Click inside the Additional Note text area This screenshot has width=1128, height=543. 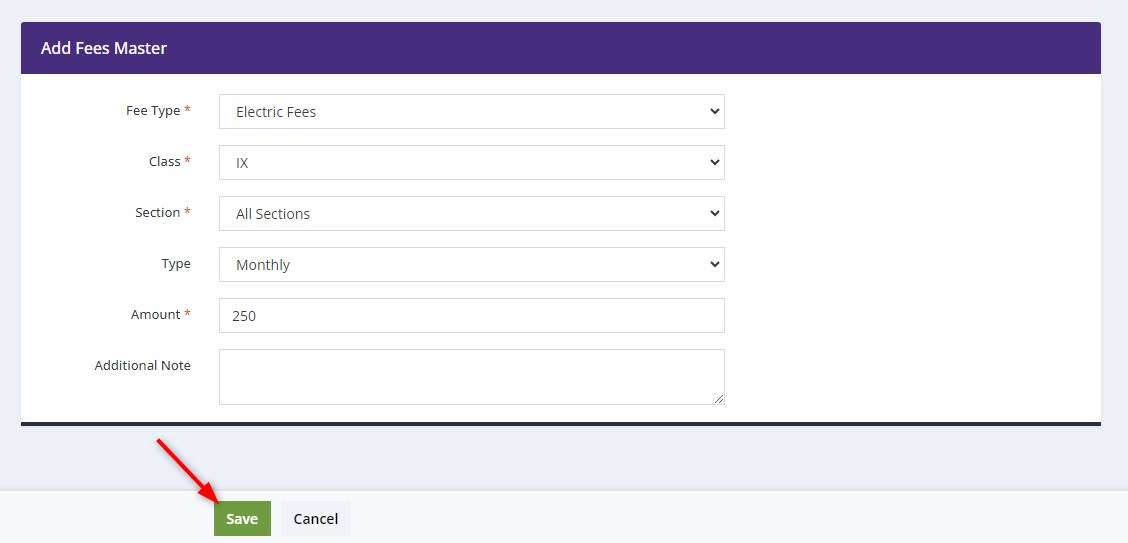(x=471, y=377)
